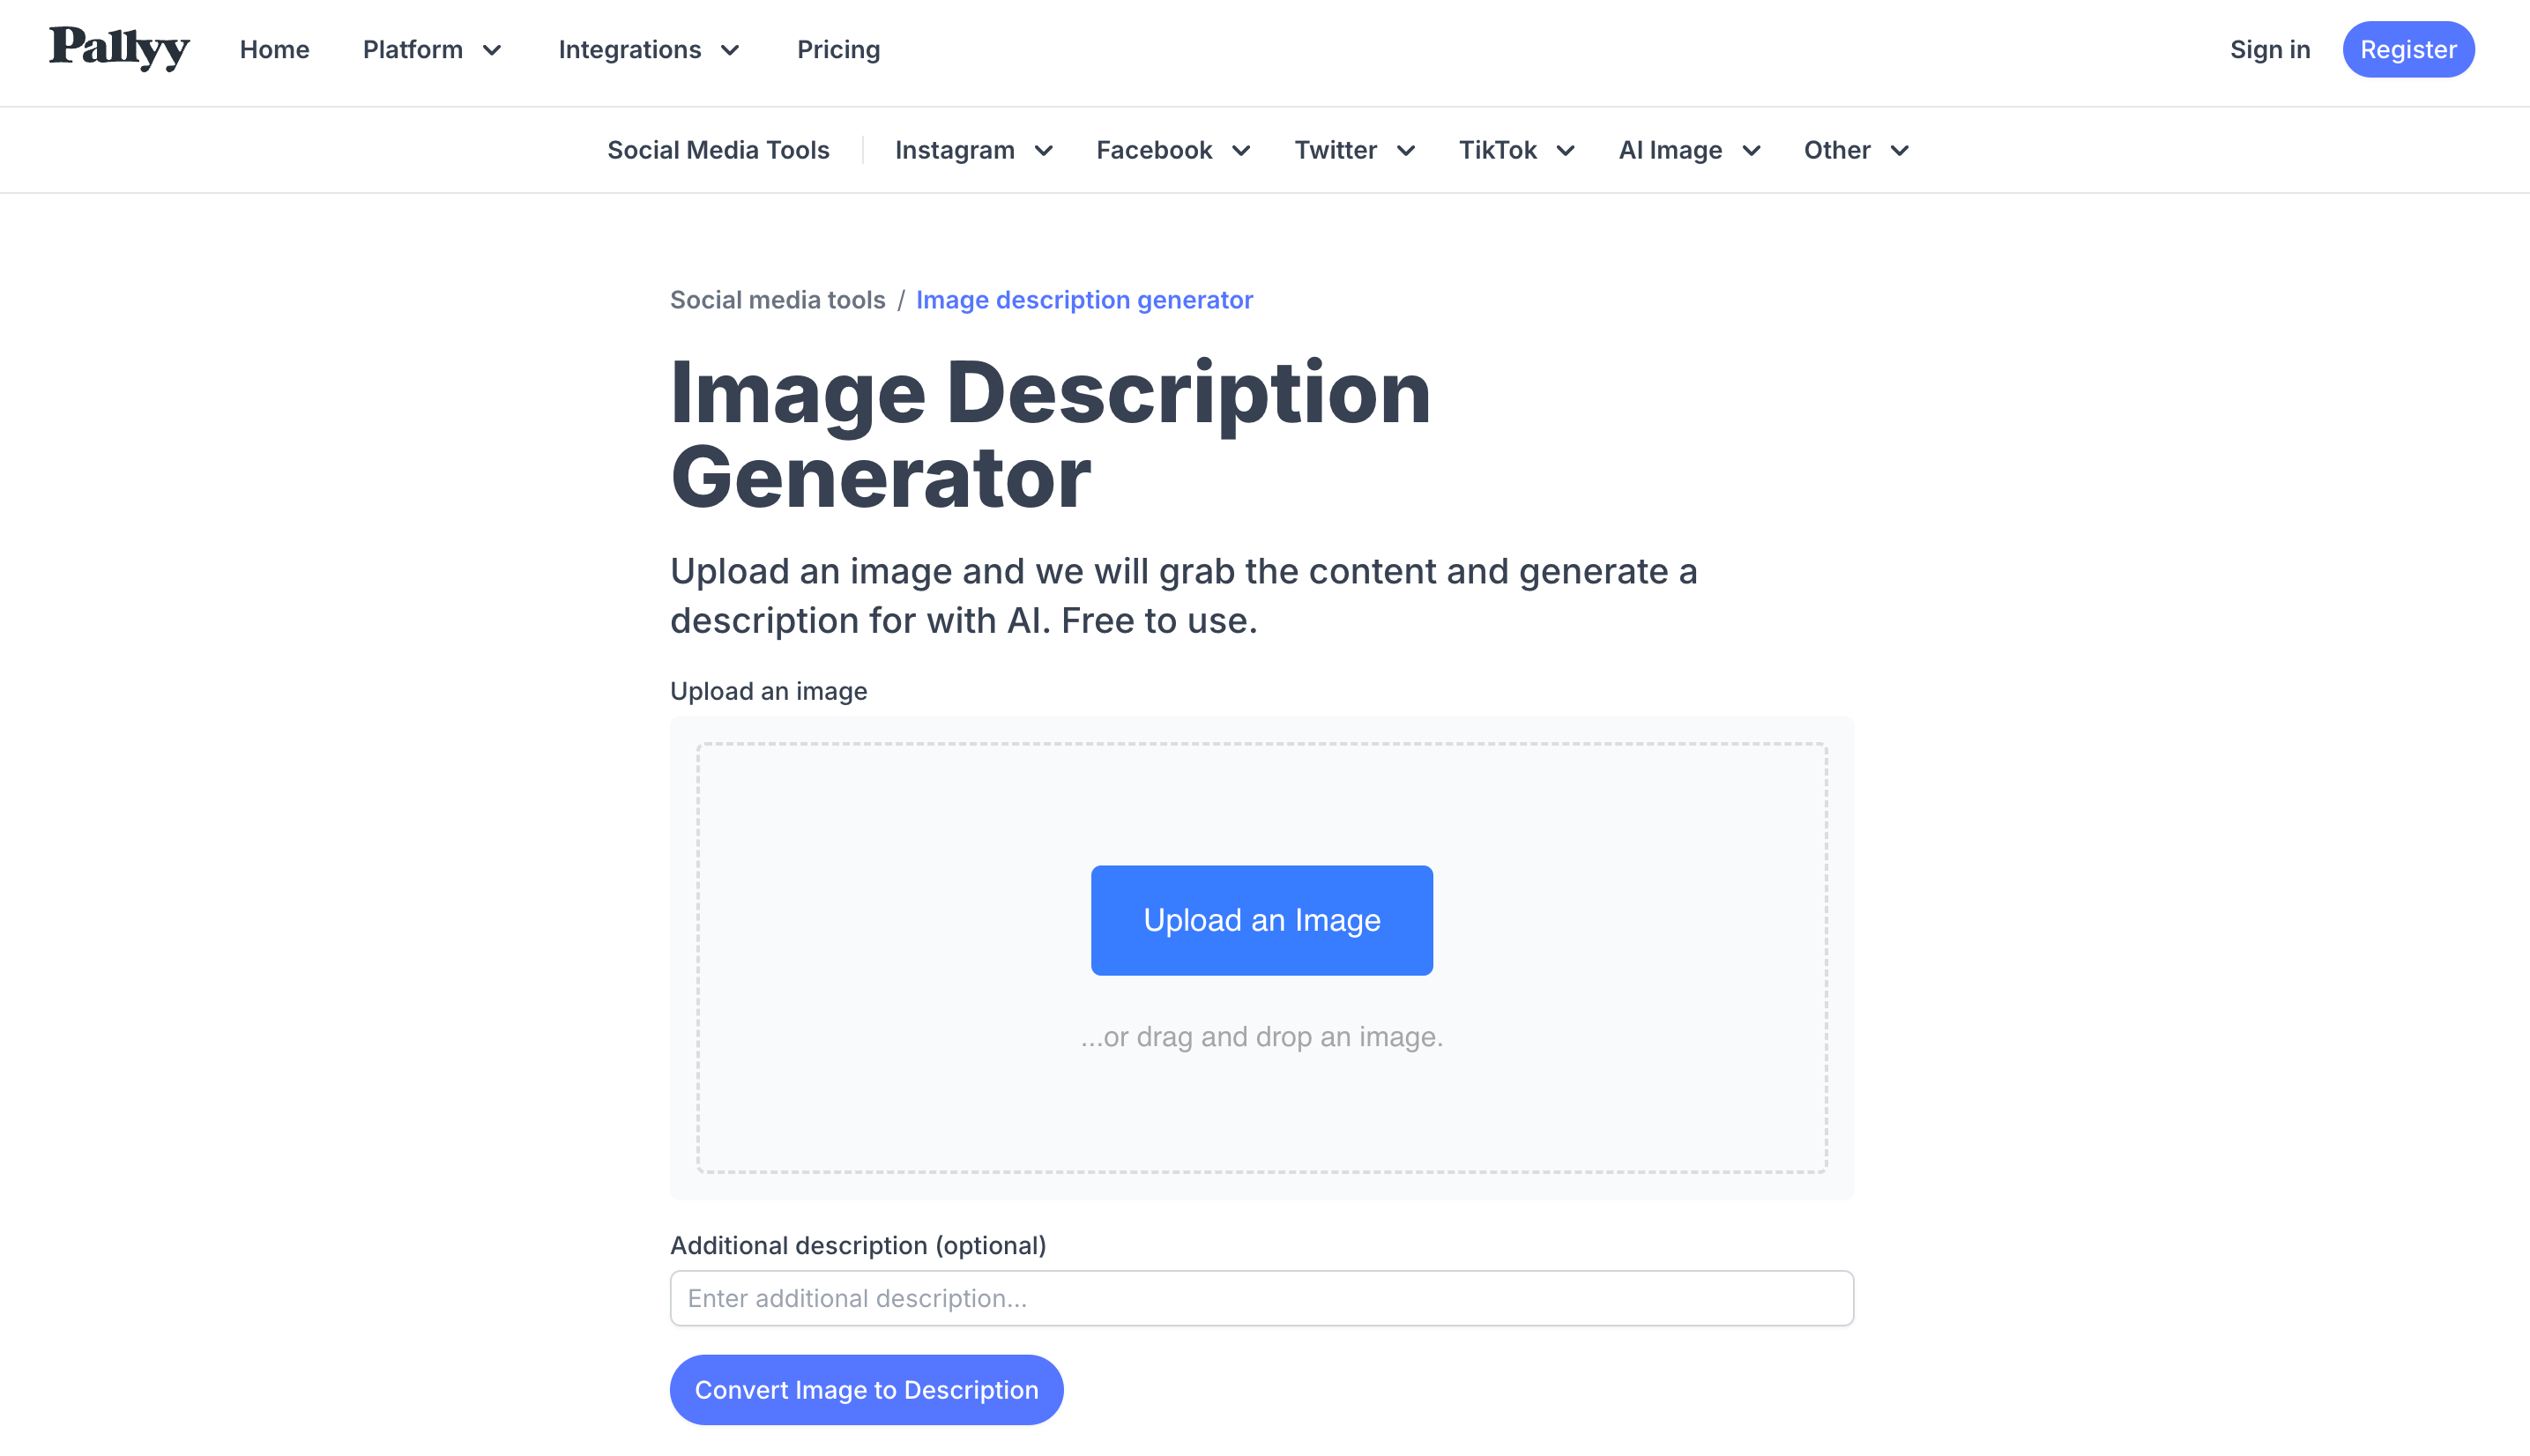
Task: Click the Sign in link
Action: coord(2269,48)
